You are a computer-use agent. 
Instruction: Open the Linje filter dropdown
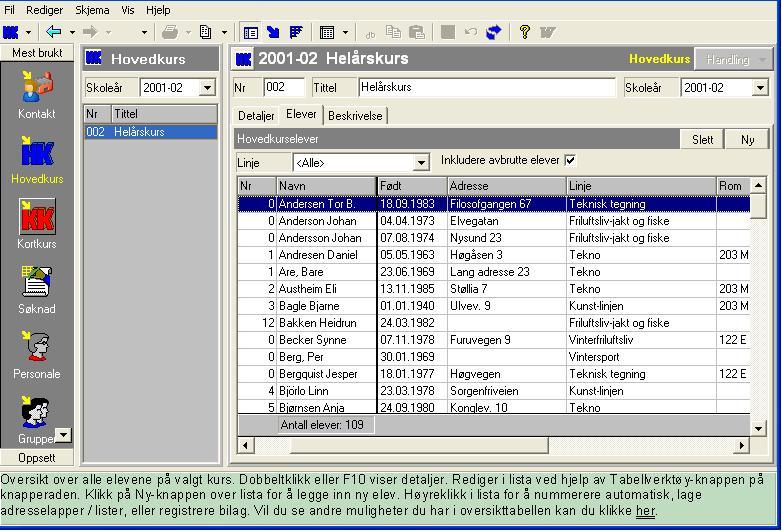[x=421, y=163]
